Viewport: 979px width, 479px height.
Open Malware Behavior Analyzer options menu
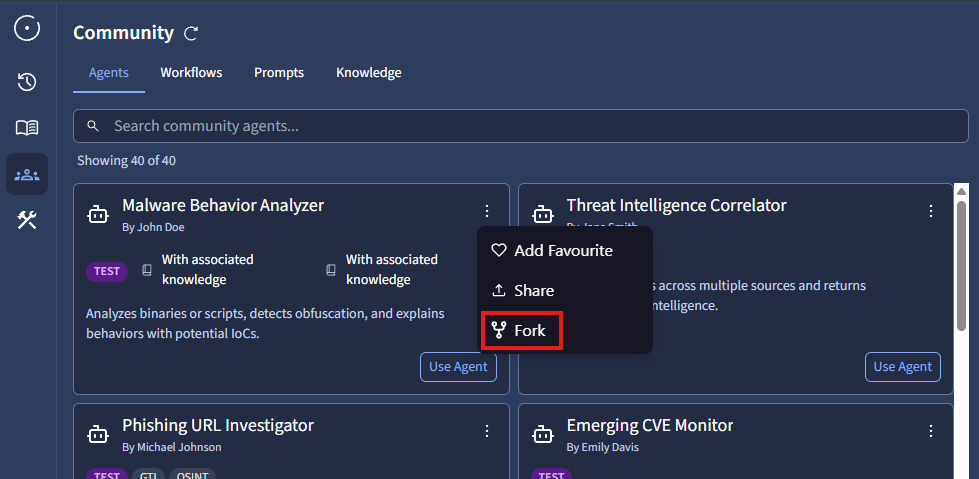[487, 211]
